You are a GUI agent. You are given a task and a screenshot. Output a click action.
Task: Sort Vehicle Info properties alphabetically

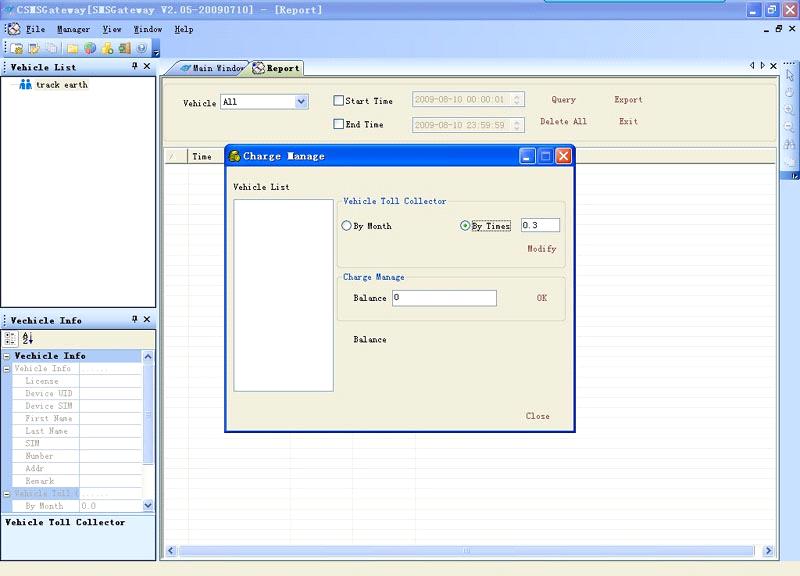(27, 339)
